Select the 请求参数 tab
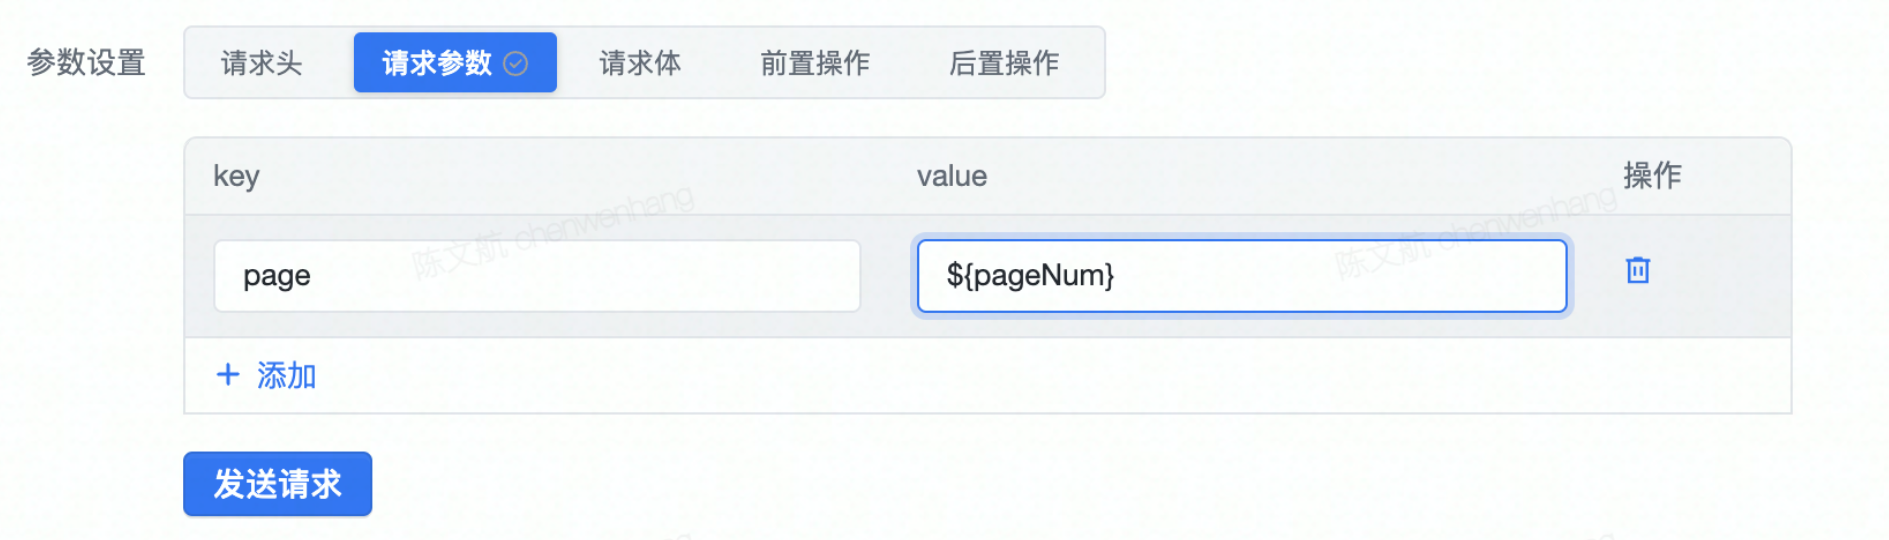 438,63
